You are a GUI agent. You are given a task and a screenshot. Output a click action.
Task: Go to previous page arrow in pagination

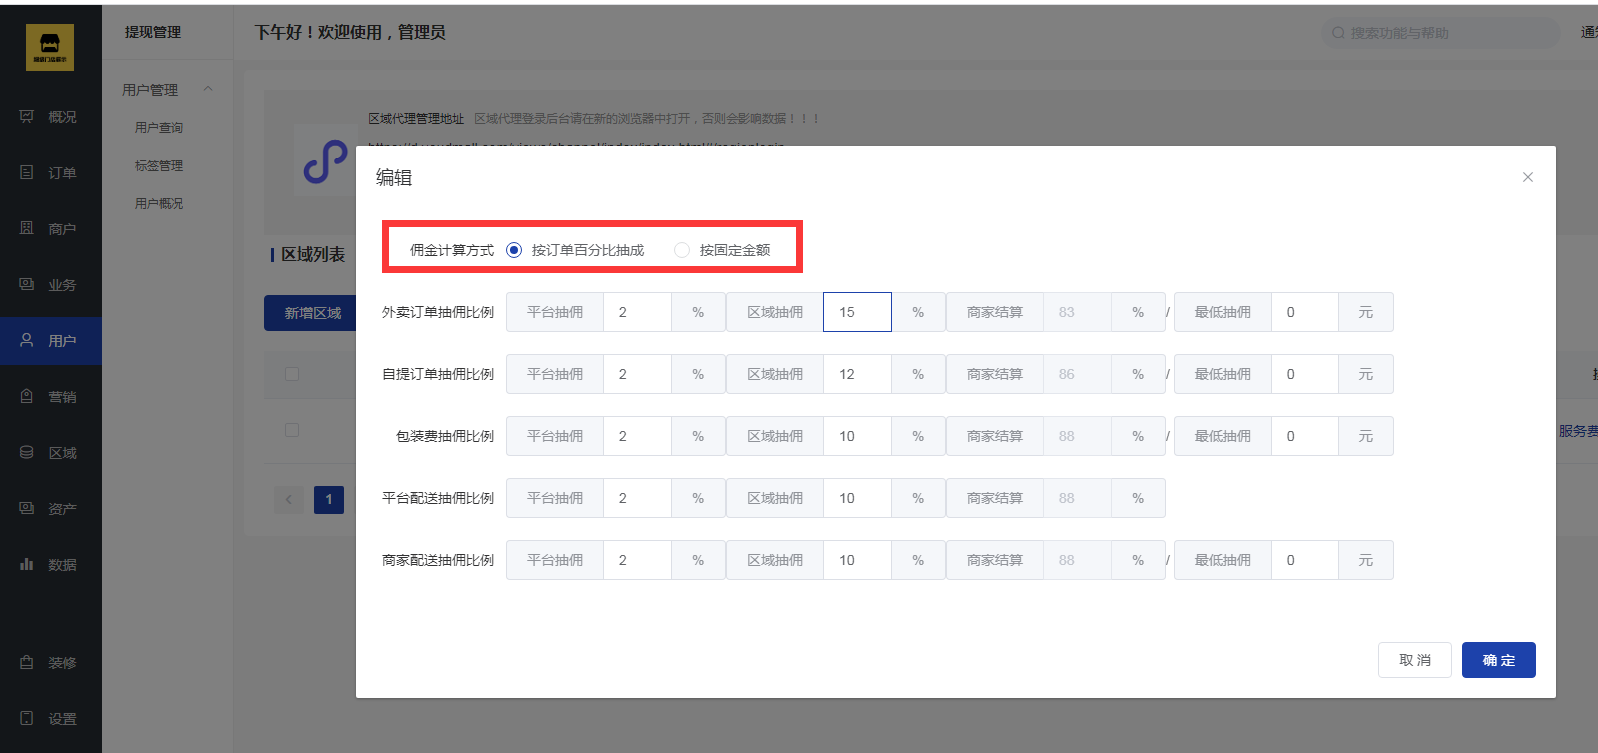click(289, 500)
